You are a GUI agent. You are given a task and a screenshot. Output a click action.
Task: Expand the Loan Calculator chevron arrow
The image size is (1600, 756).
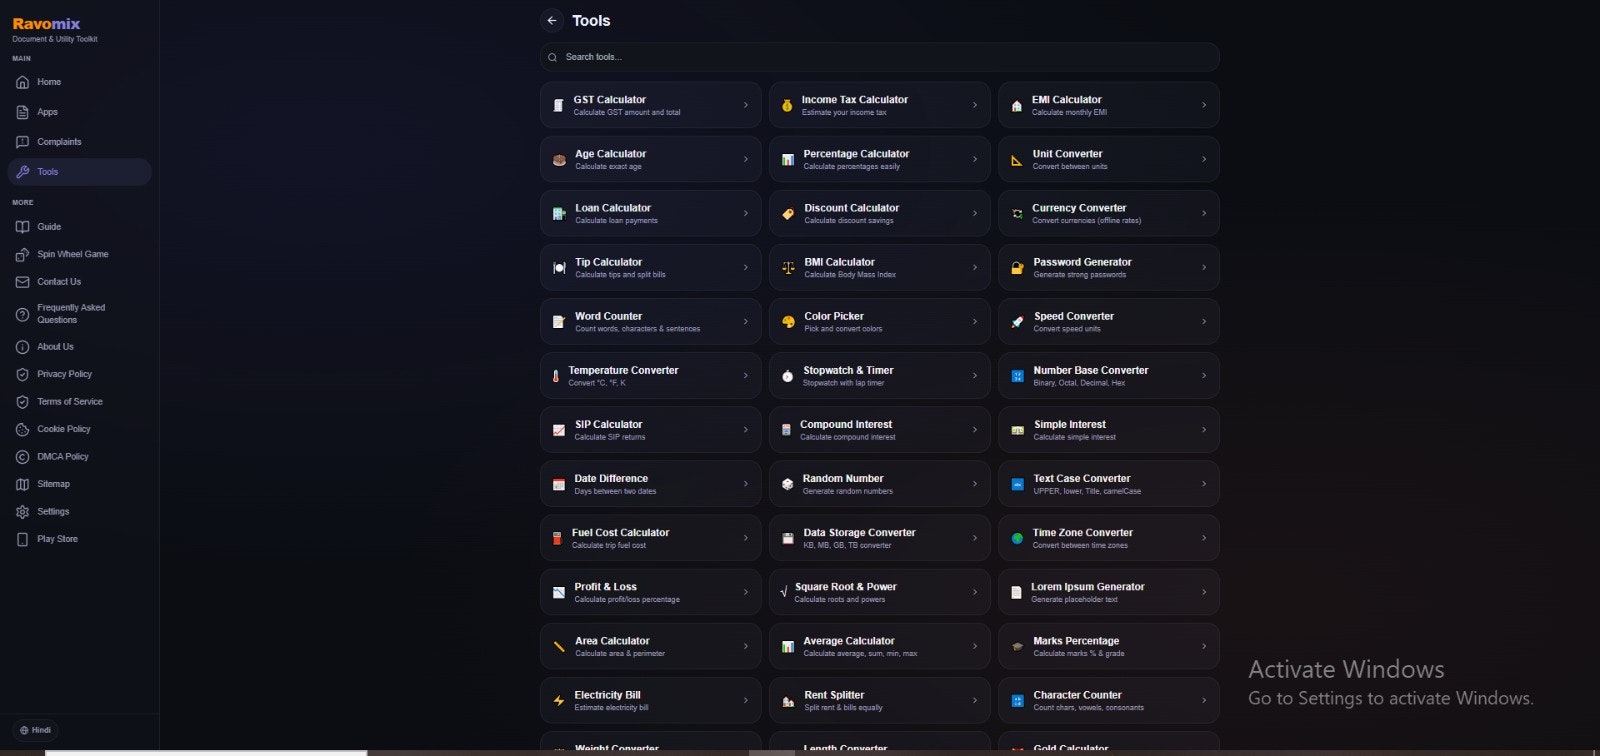[x=746, y=213]
